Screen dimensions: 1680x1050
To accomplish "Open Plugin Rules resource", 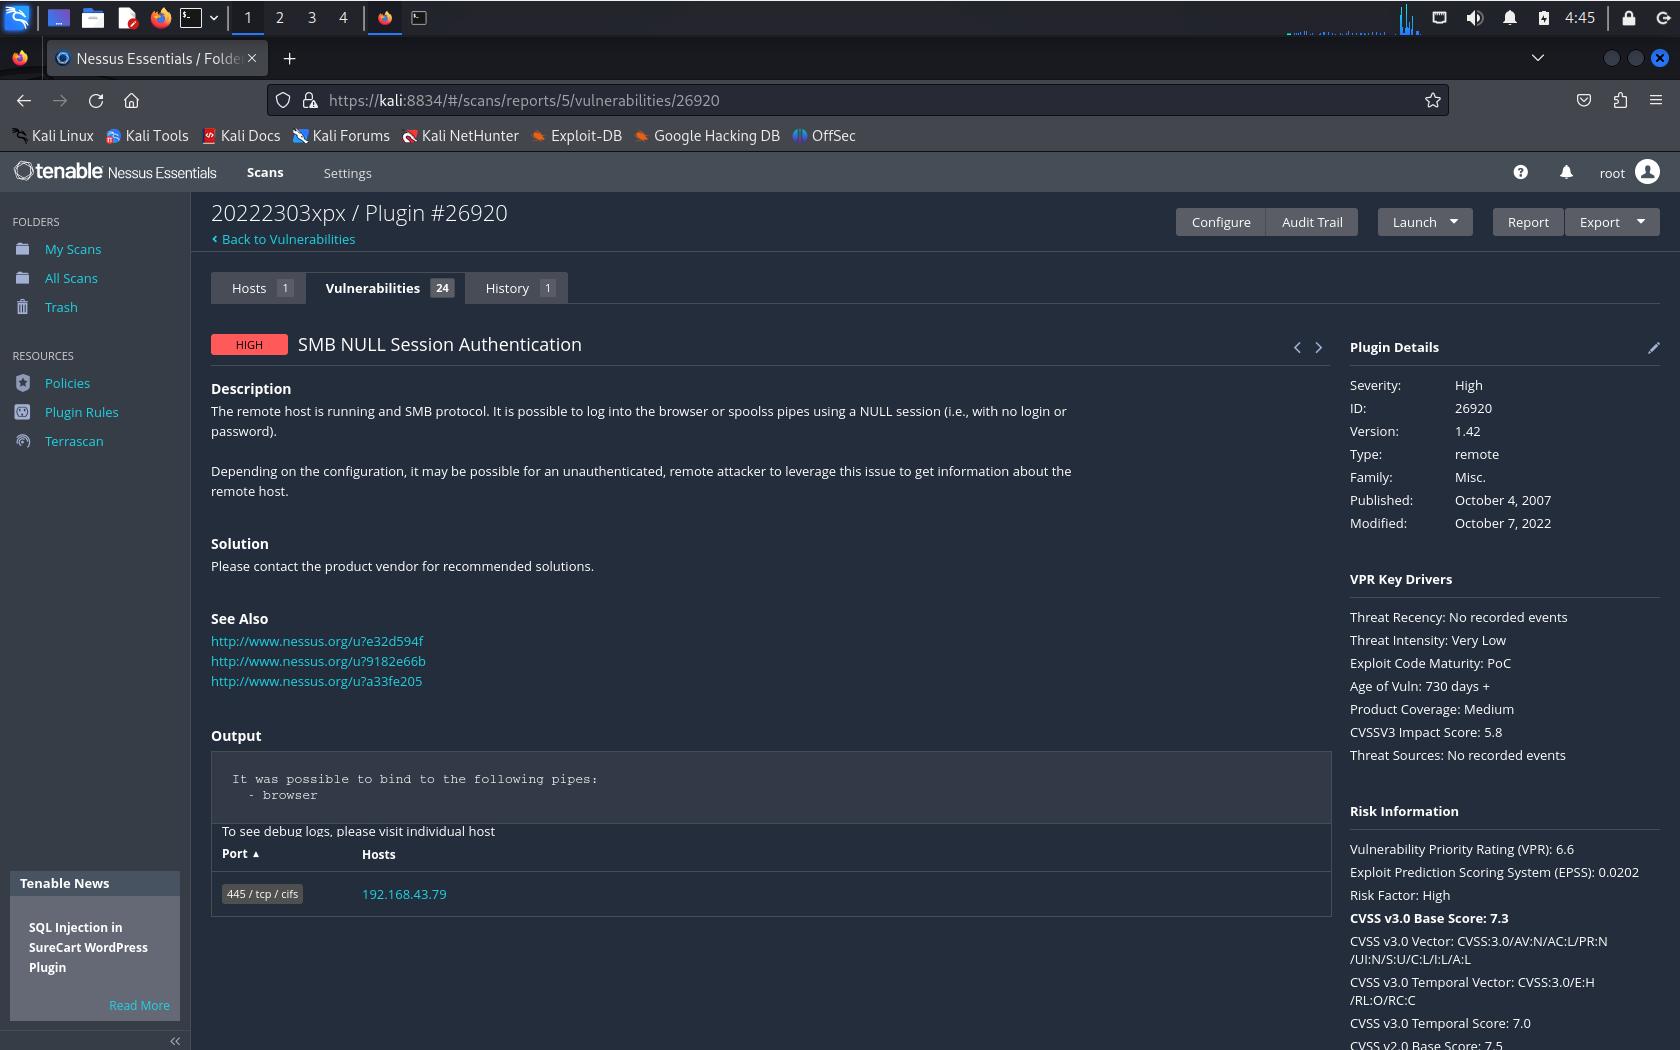I will [x=81, y=412].
